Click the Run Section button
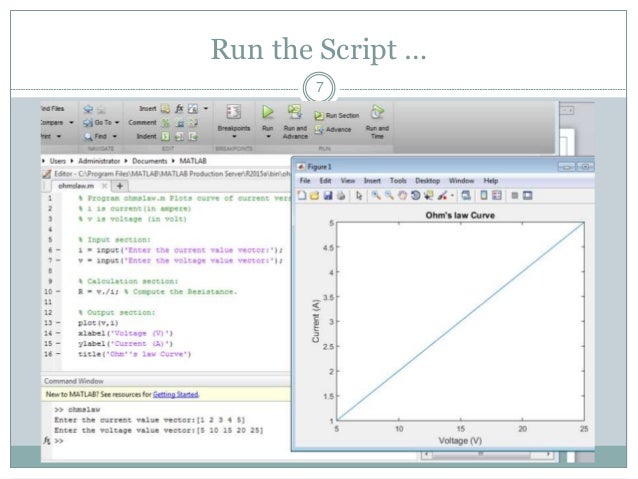The width and height of the screenshot is (638, 479). click(x=336, y=116)
